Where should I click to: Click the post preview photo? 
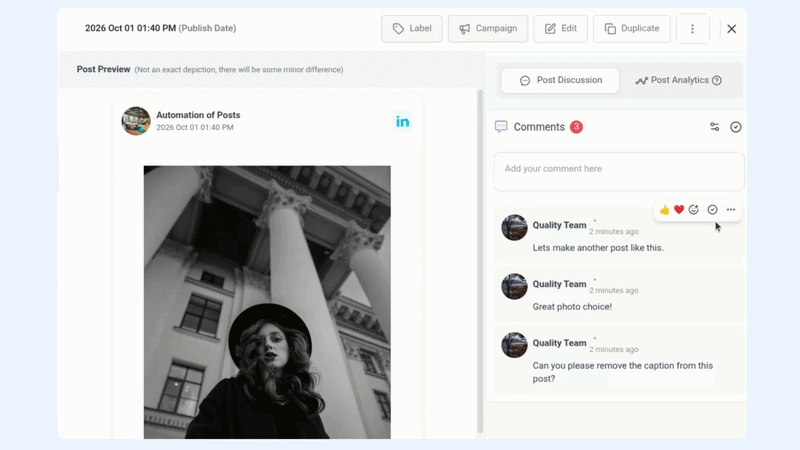[x=267, y=302]
